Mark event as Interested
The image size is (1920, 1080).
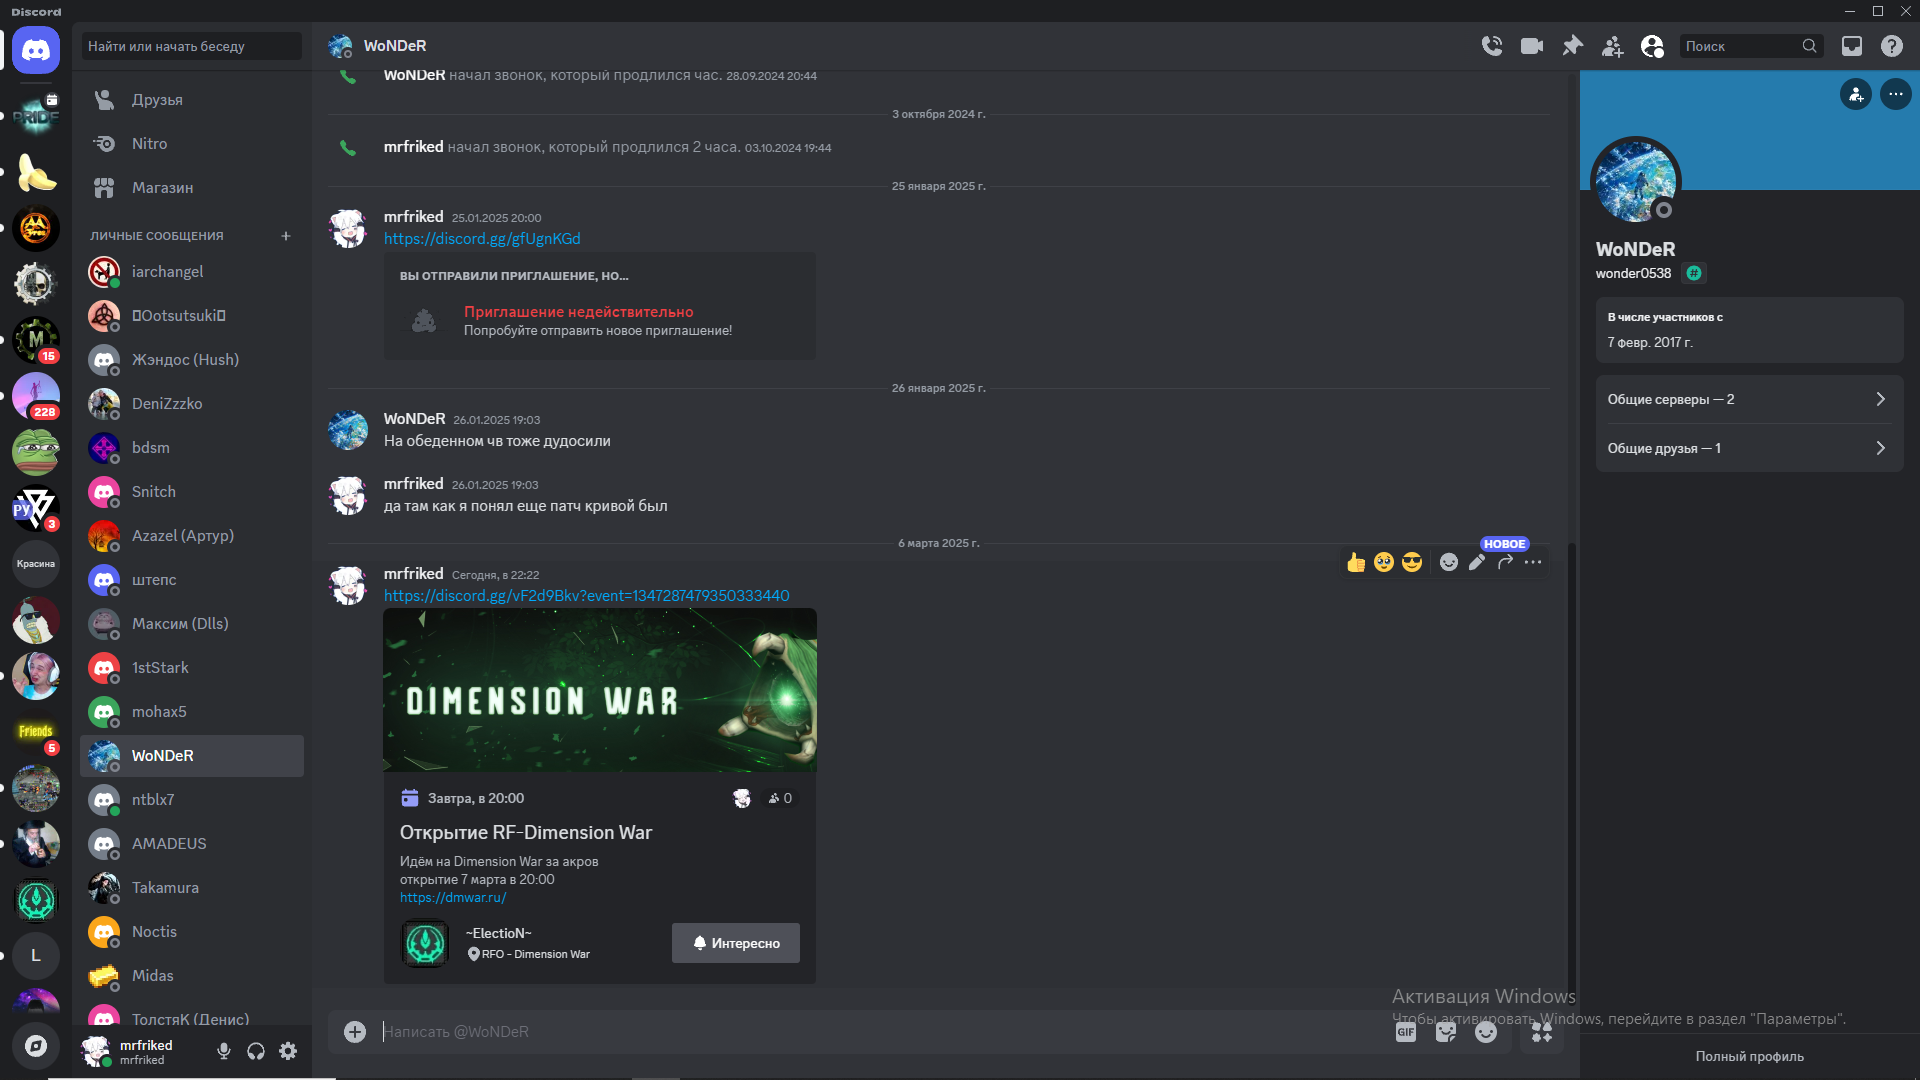(736, 943)
